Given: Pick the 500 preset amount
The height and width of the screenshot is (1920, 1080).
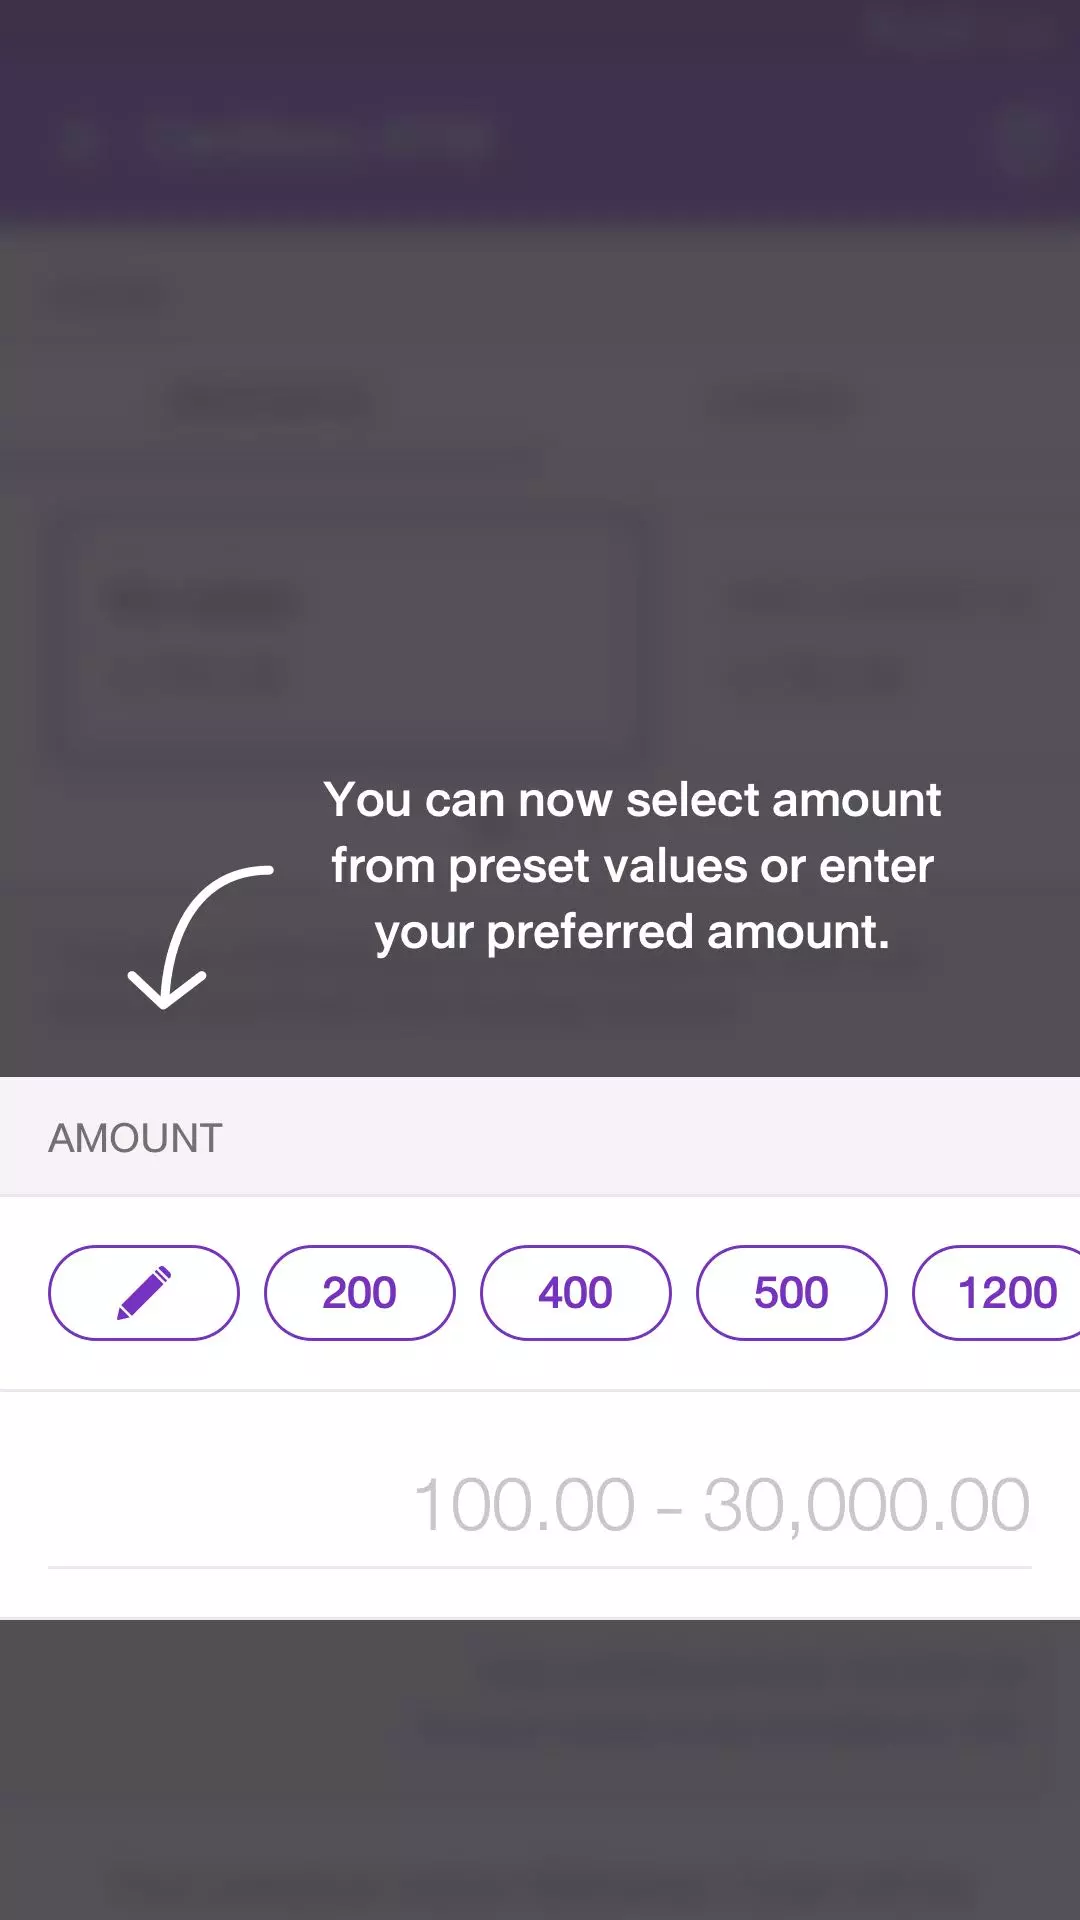Looking at the screenshot, I should coord(791,1292).
